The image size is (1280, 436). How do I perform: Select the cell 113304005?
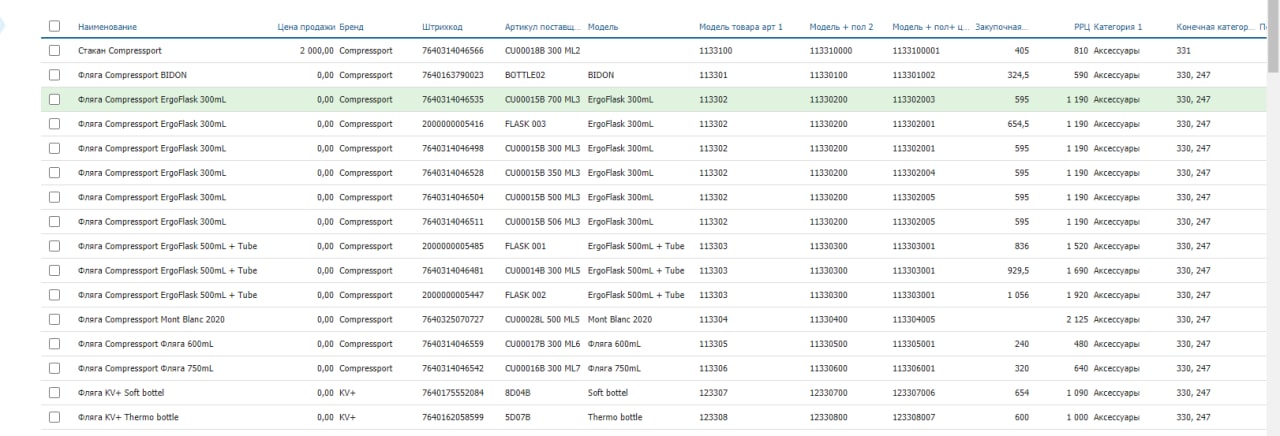coord(914,319)
